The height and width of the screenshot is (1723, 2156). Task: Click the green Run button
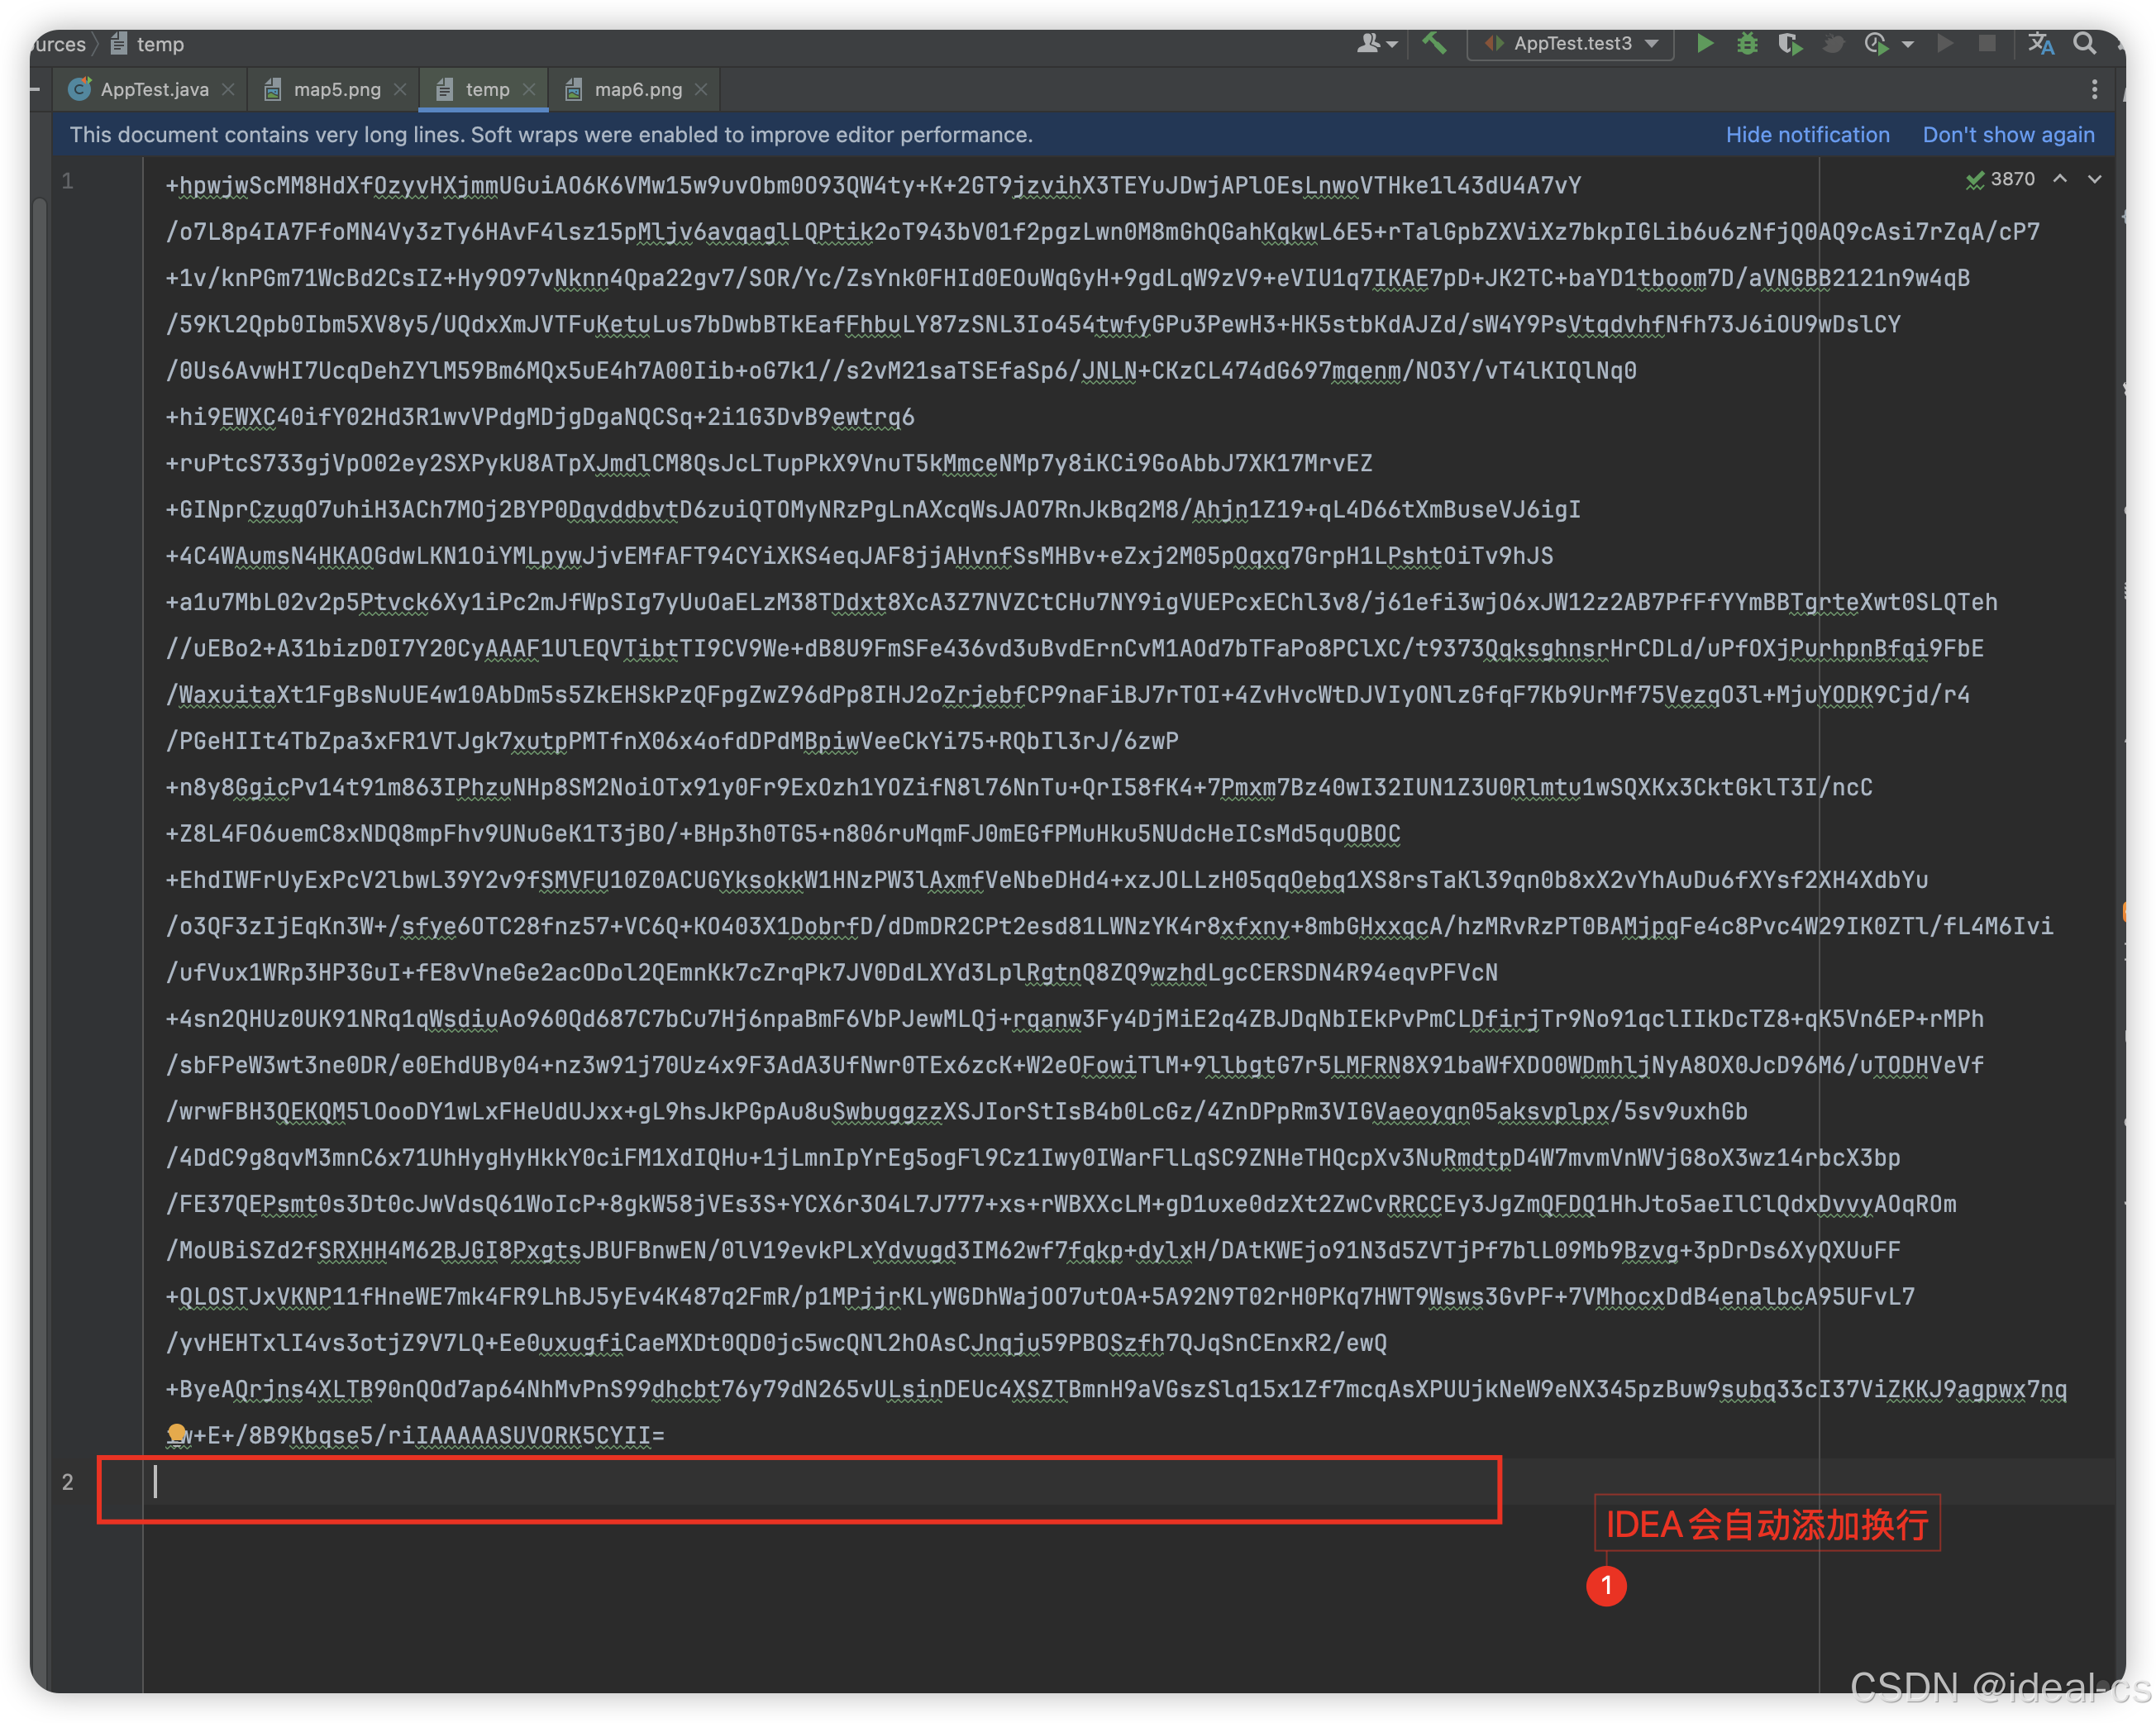(x=1705, y=43)
